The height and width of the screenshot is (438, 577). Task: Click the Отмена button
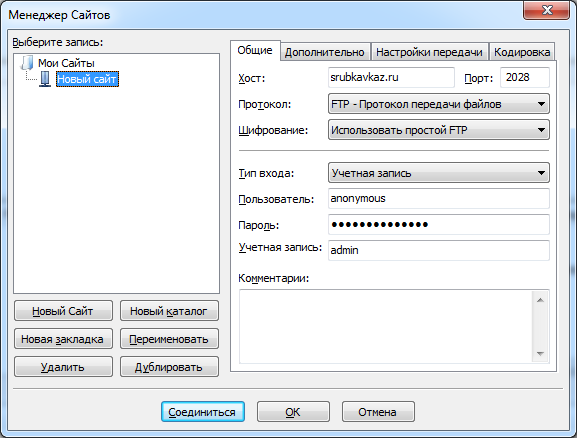[378, 412]
